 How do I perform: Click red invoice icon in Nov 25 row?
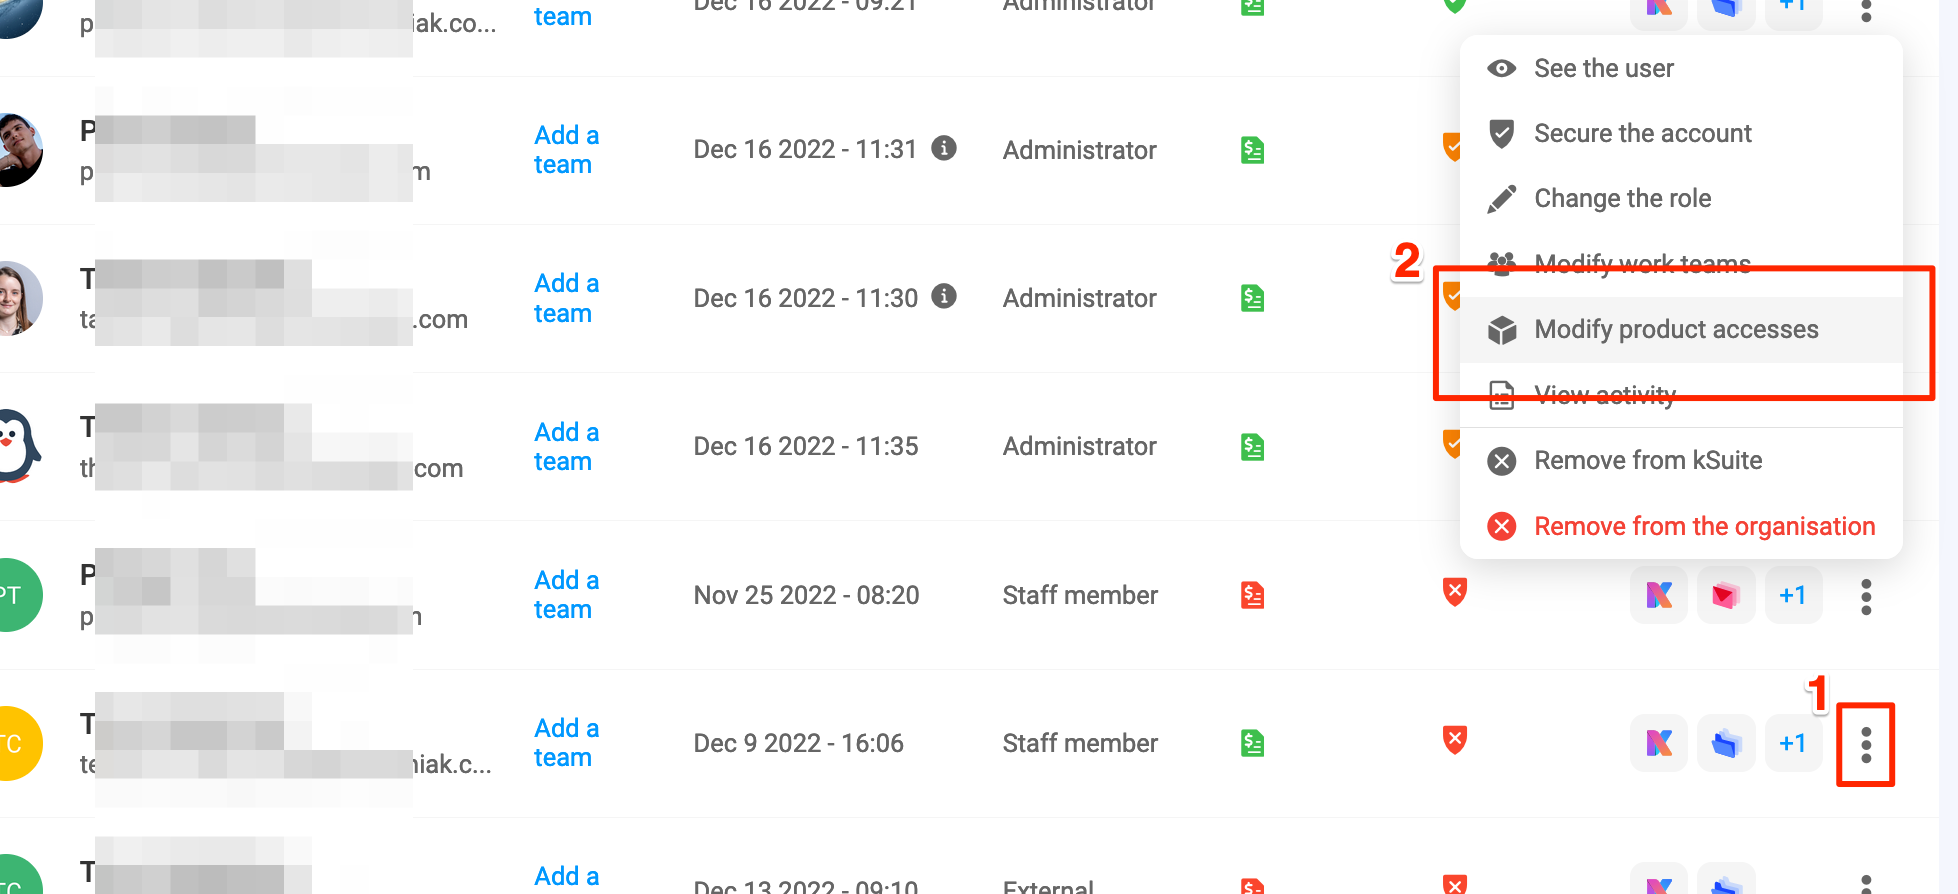[1252, 595]
